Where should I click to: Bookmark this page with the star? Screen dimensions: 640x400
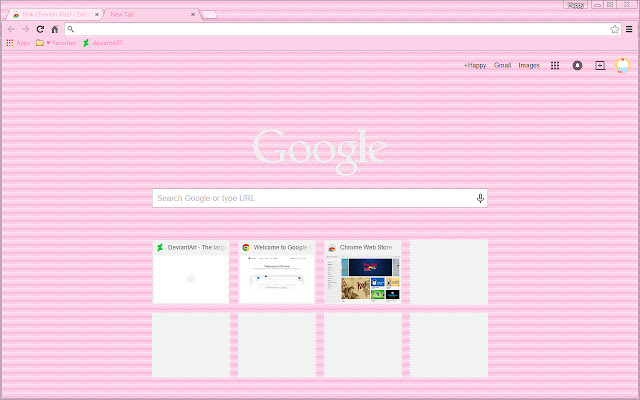(x=614, y=29)
